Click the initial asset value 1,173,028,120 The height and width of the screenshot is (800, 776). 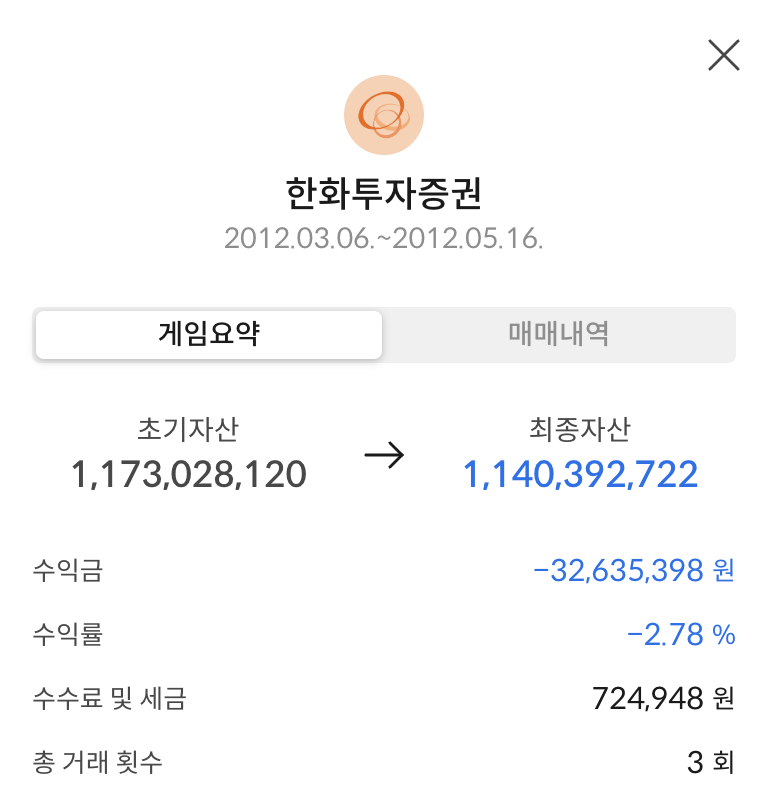(188, 474)
